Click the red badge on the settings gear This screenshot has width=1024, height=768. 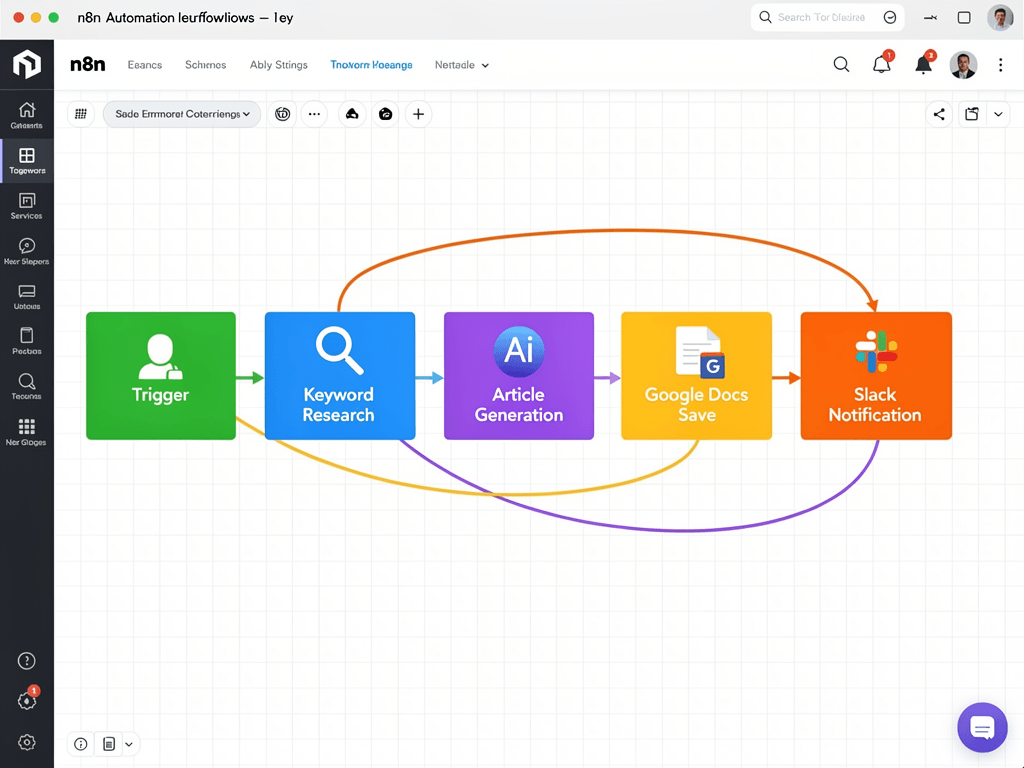(x=33, y=691)
